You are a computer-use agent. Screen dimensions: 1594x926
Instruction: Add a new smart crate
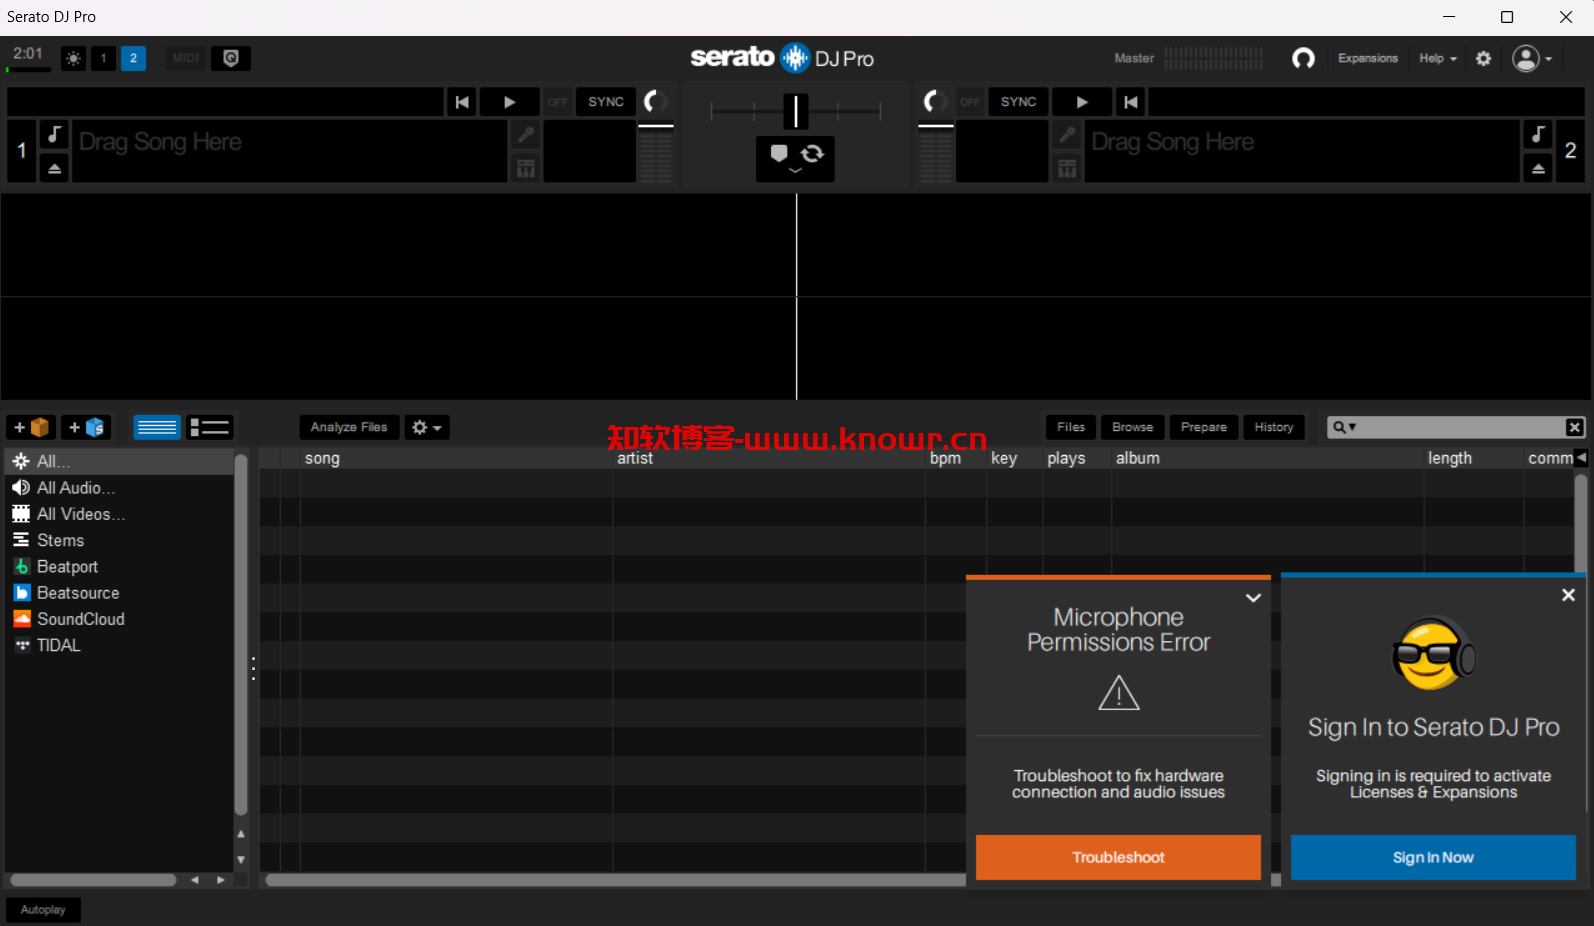86,428
